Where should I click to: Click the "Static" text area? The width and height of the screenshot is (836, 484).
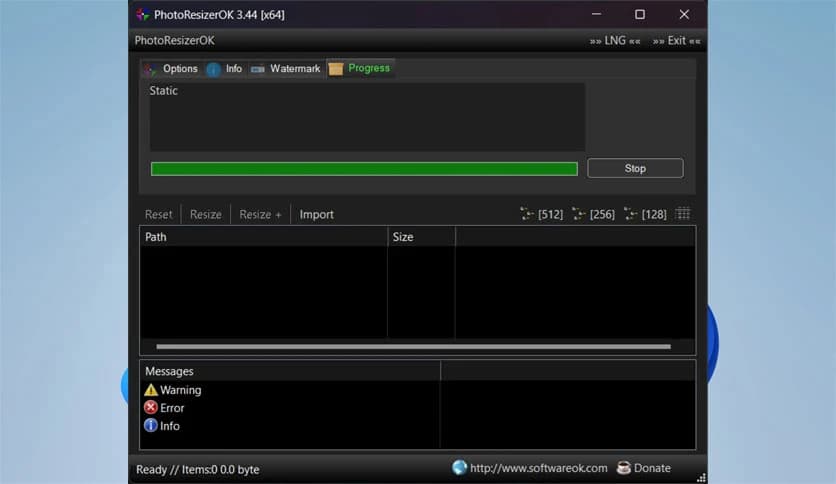367,117
